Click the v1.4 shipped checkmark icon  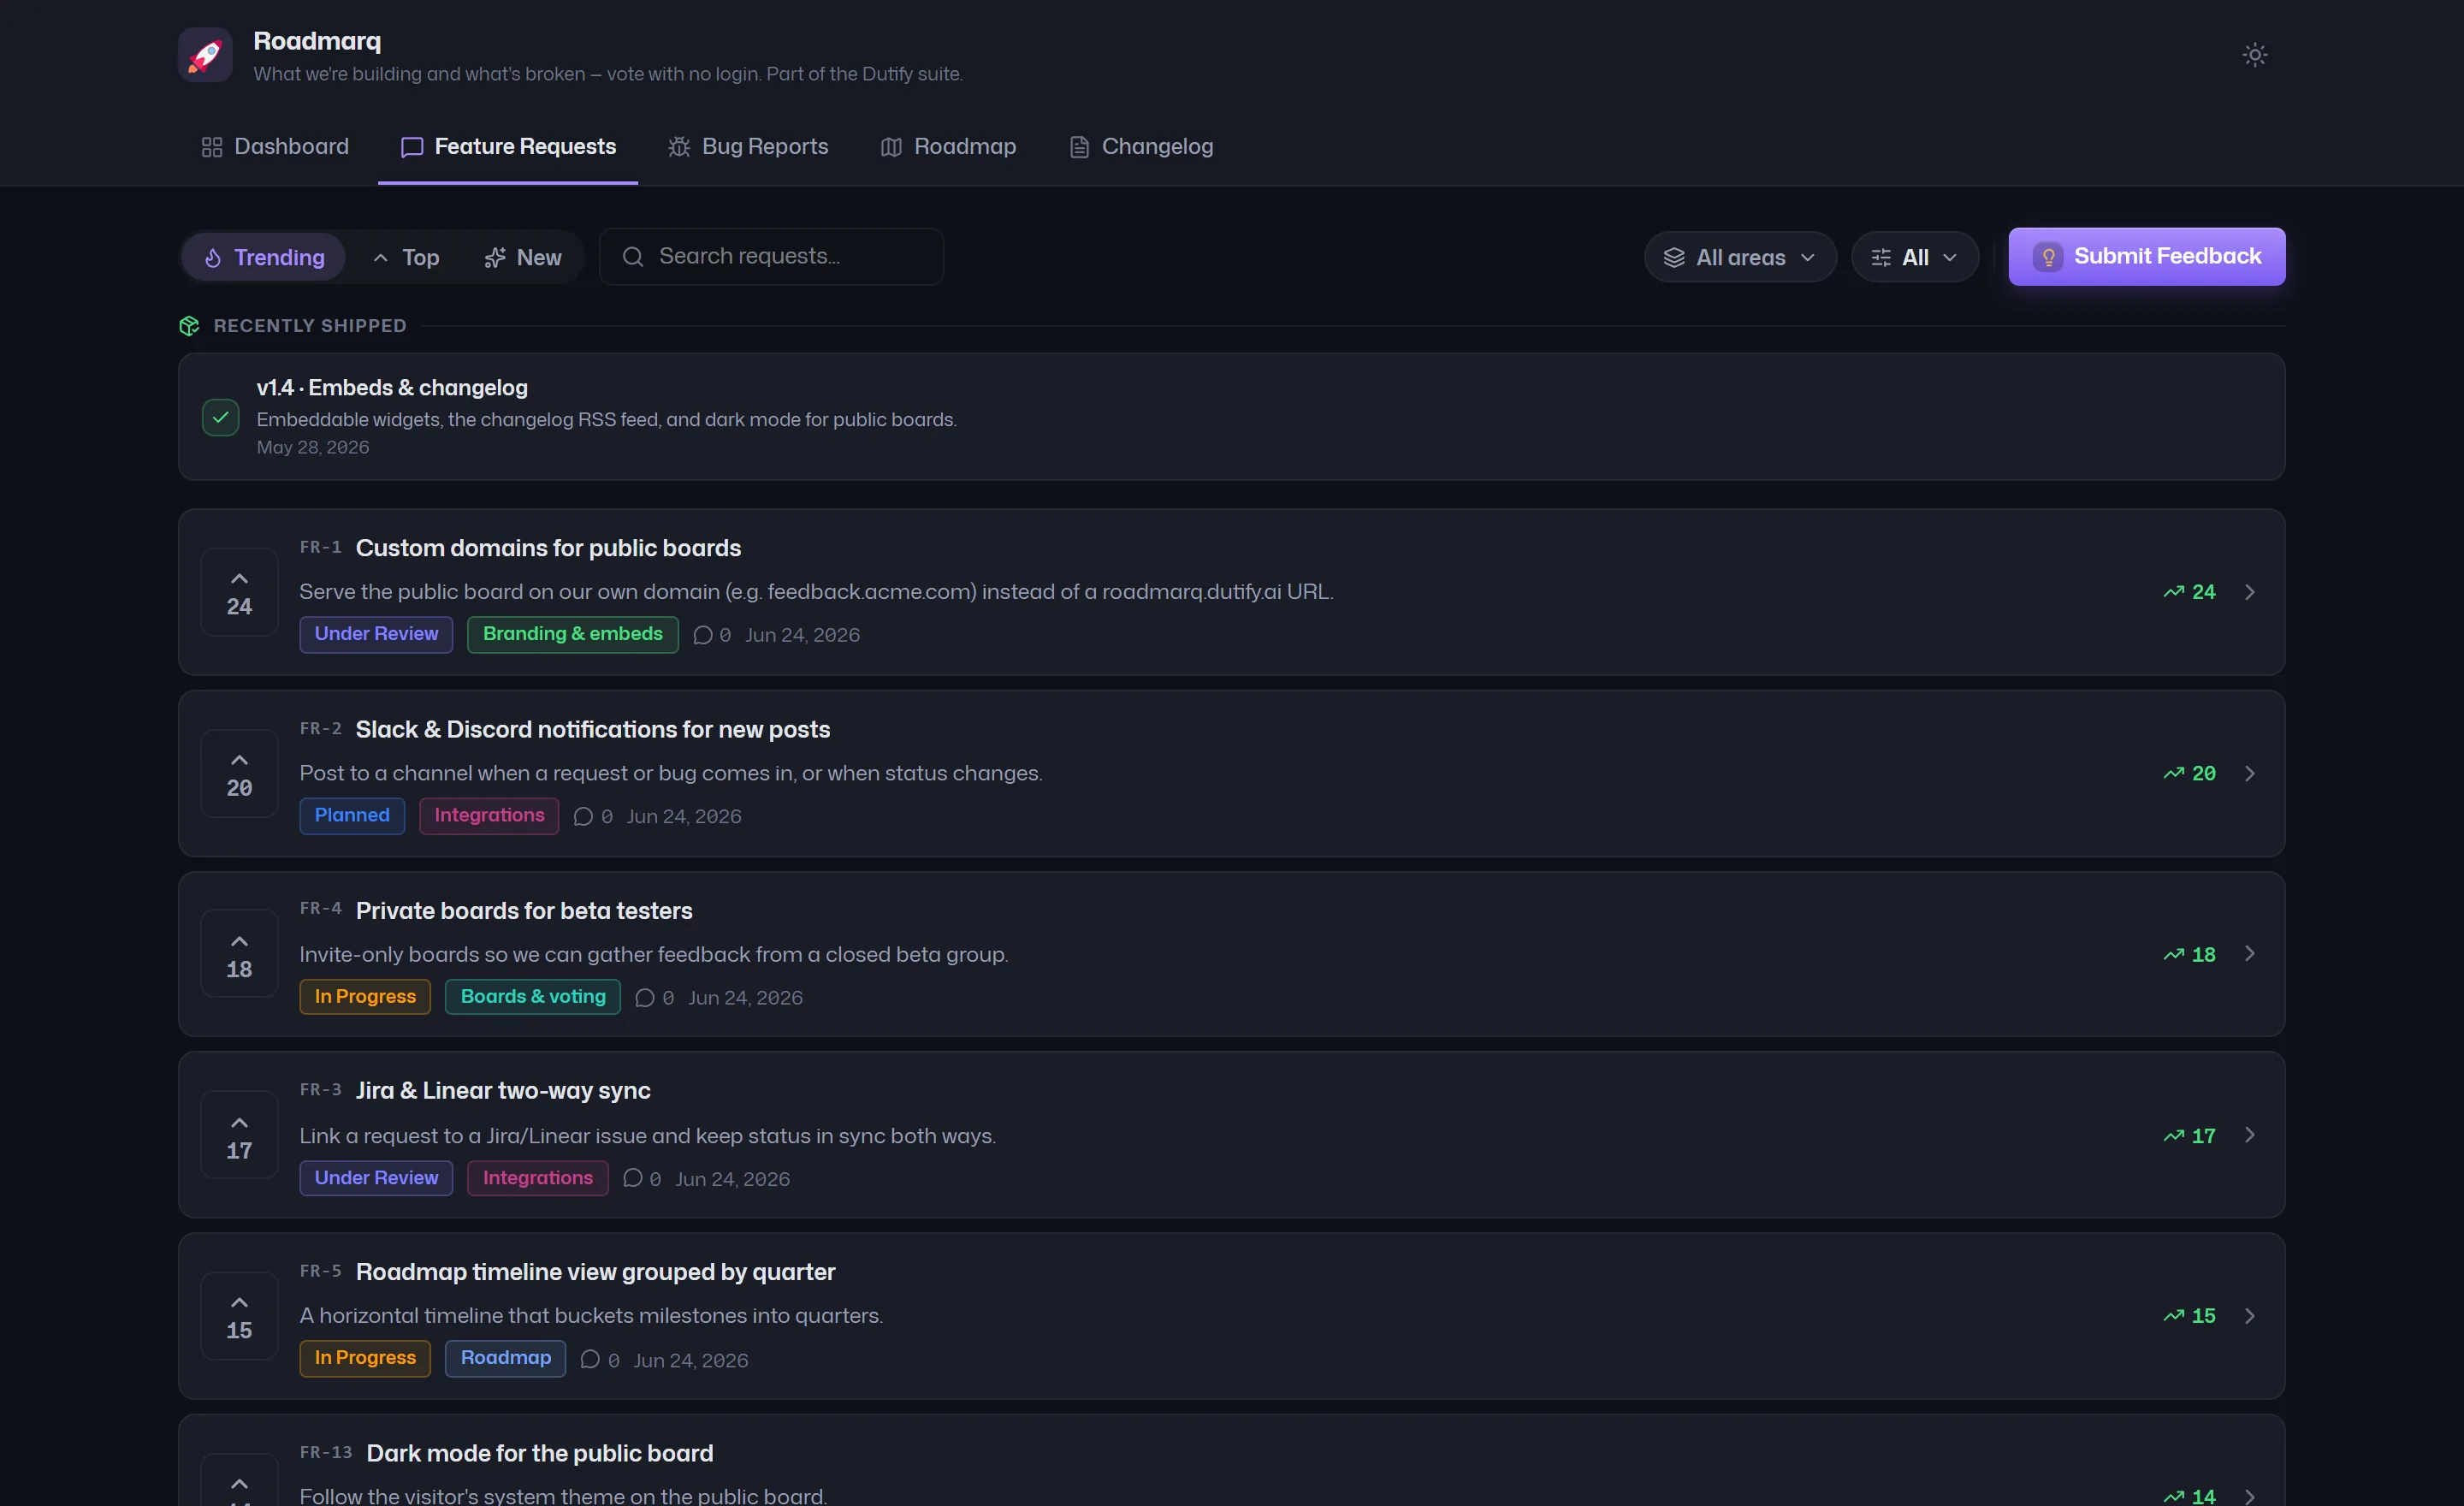[x=220, y=418]
